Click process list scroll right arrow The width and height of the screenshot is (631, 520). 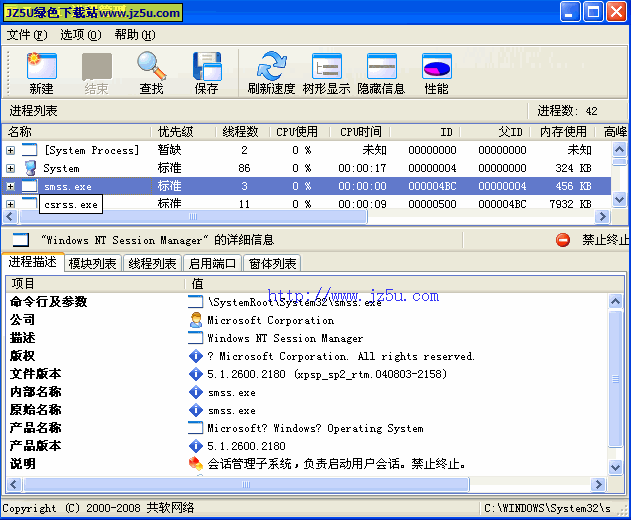click(602, 217)
